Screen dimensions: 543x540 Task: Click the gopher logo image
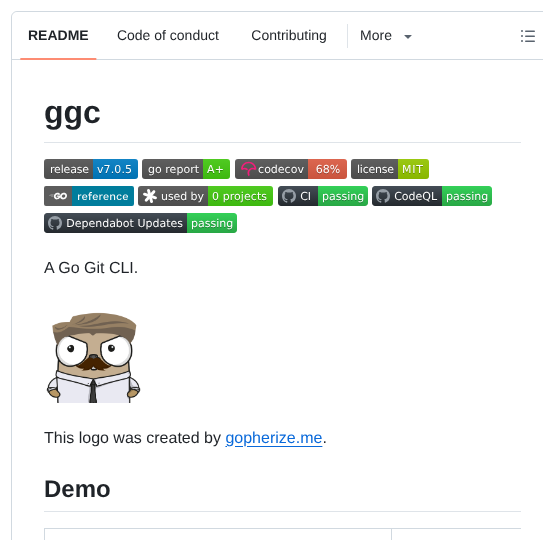coord(94,358)
